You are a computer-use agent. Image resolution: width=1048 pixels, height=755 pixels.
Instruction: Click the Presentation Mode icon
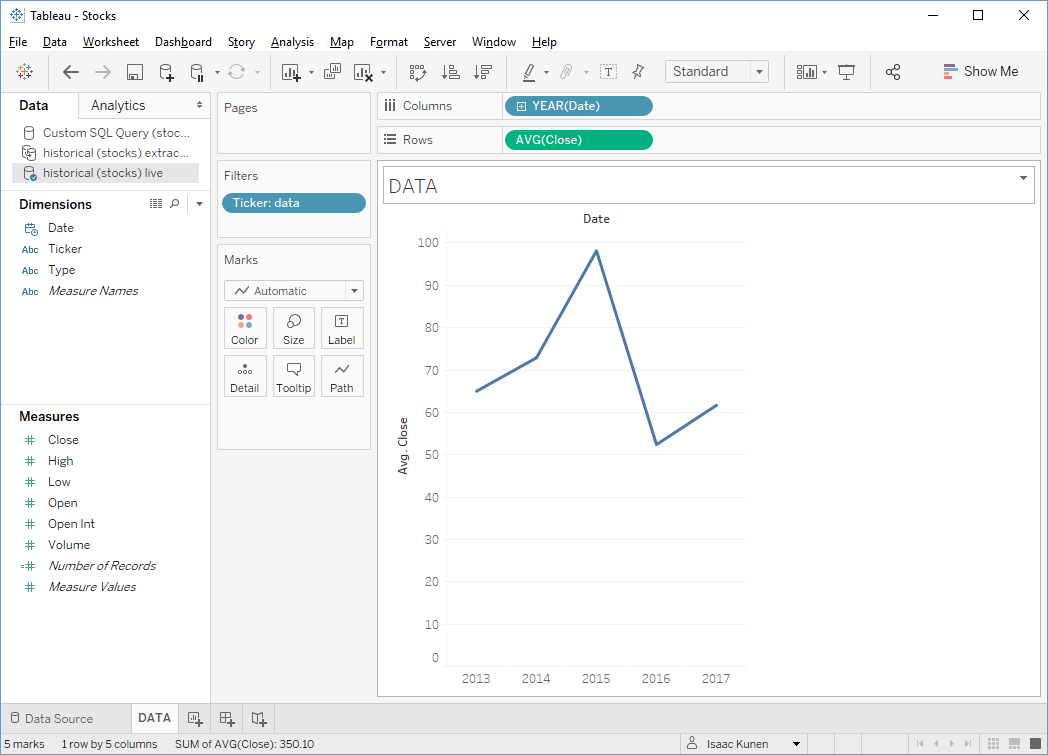847,72
